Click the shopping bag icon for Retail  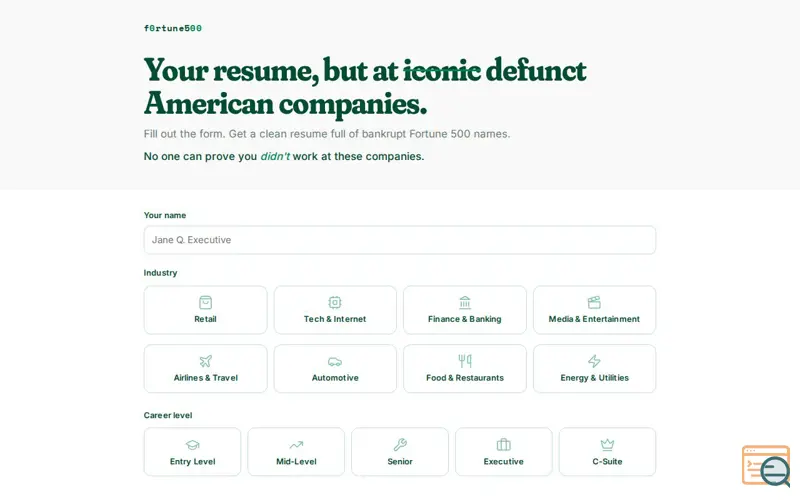[205, 303]
